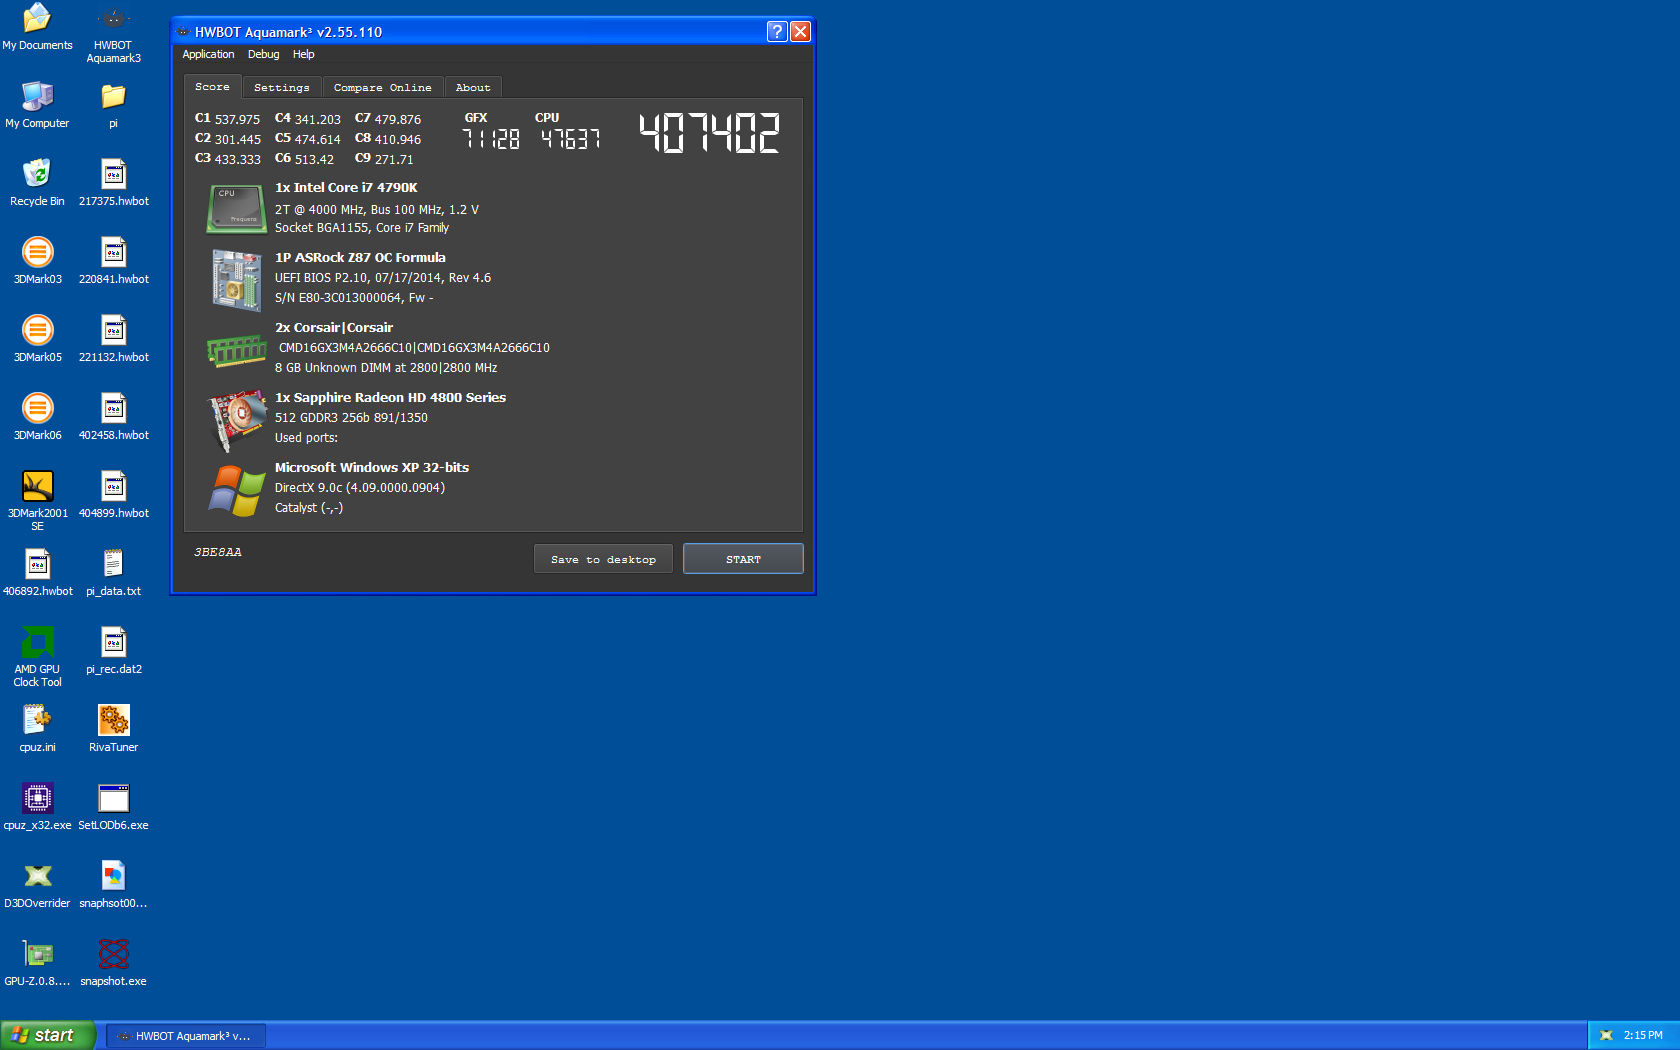Screen dimensions: 1680x1050
Task: Click the Corsair memory module icon
Action: [x=236, y=350]
